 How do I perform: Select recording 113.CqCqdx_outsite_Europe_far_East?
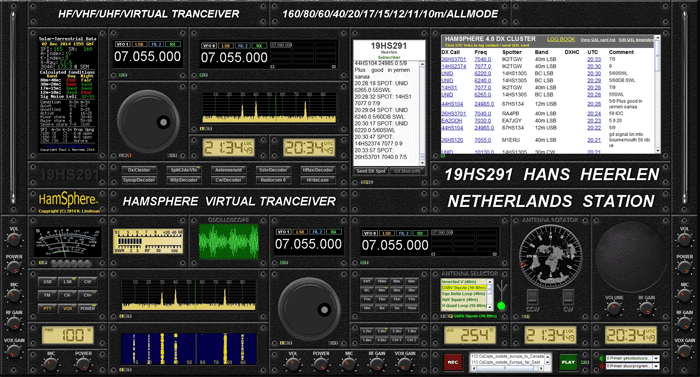pyautogui.click(x=507, y=362)
